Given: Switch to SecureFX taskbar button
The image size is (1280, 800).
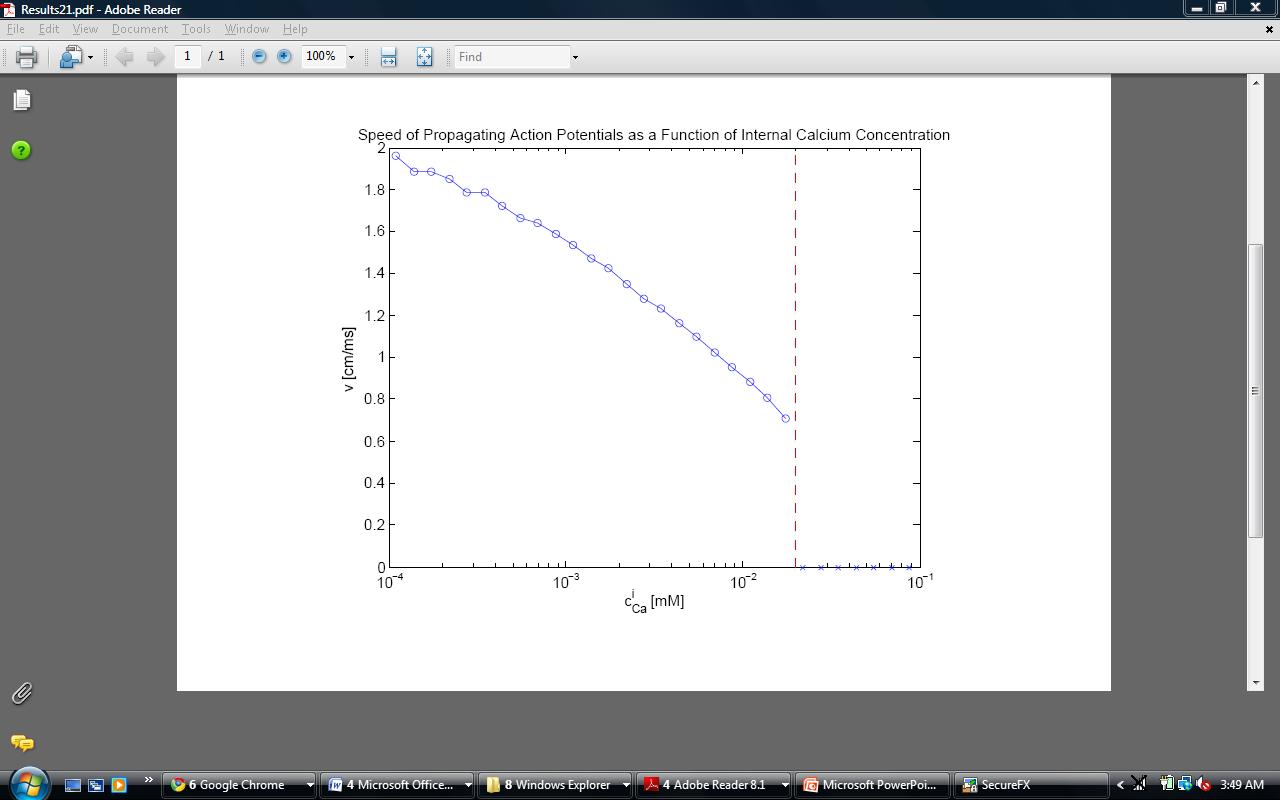Looking at the screenshot, I should [x=1029, y=785].
